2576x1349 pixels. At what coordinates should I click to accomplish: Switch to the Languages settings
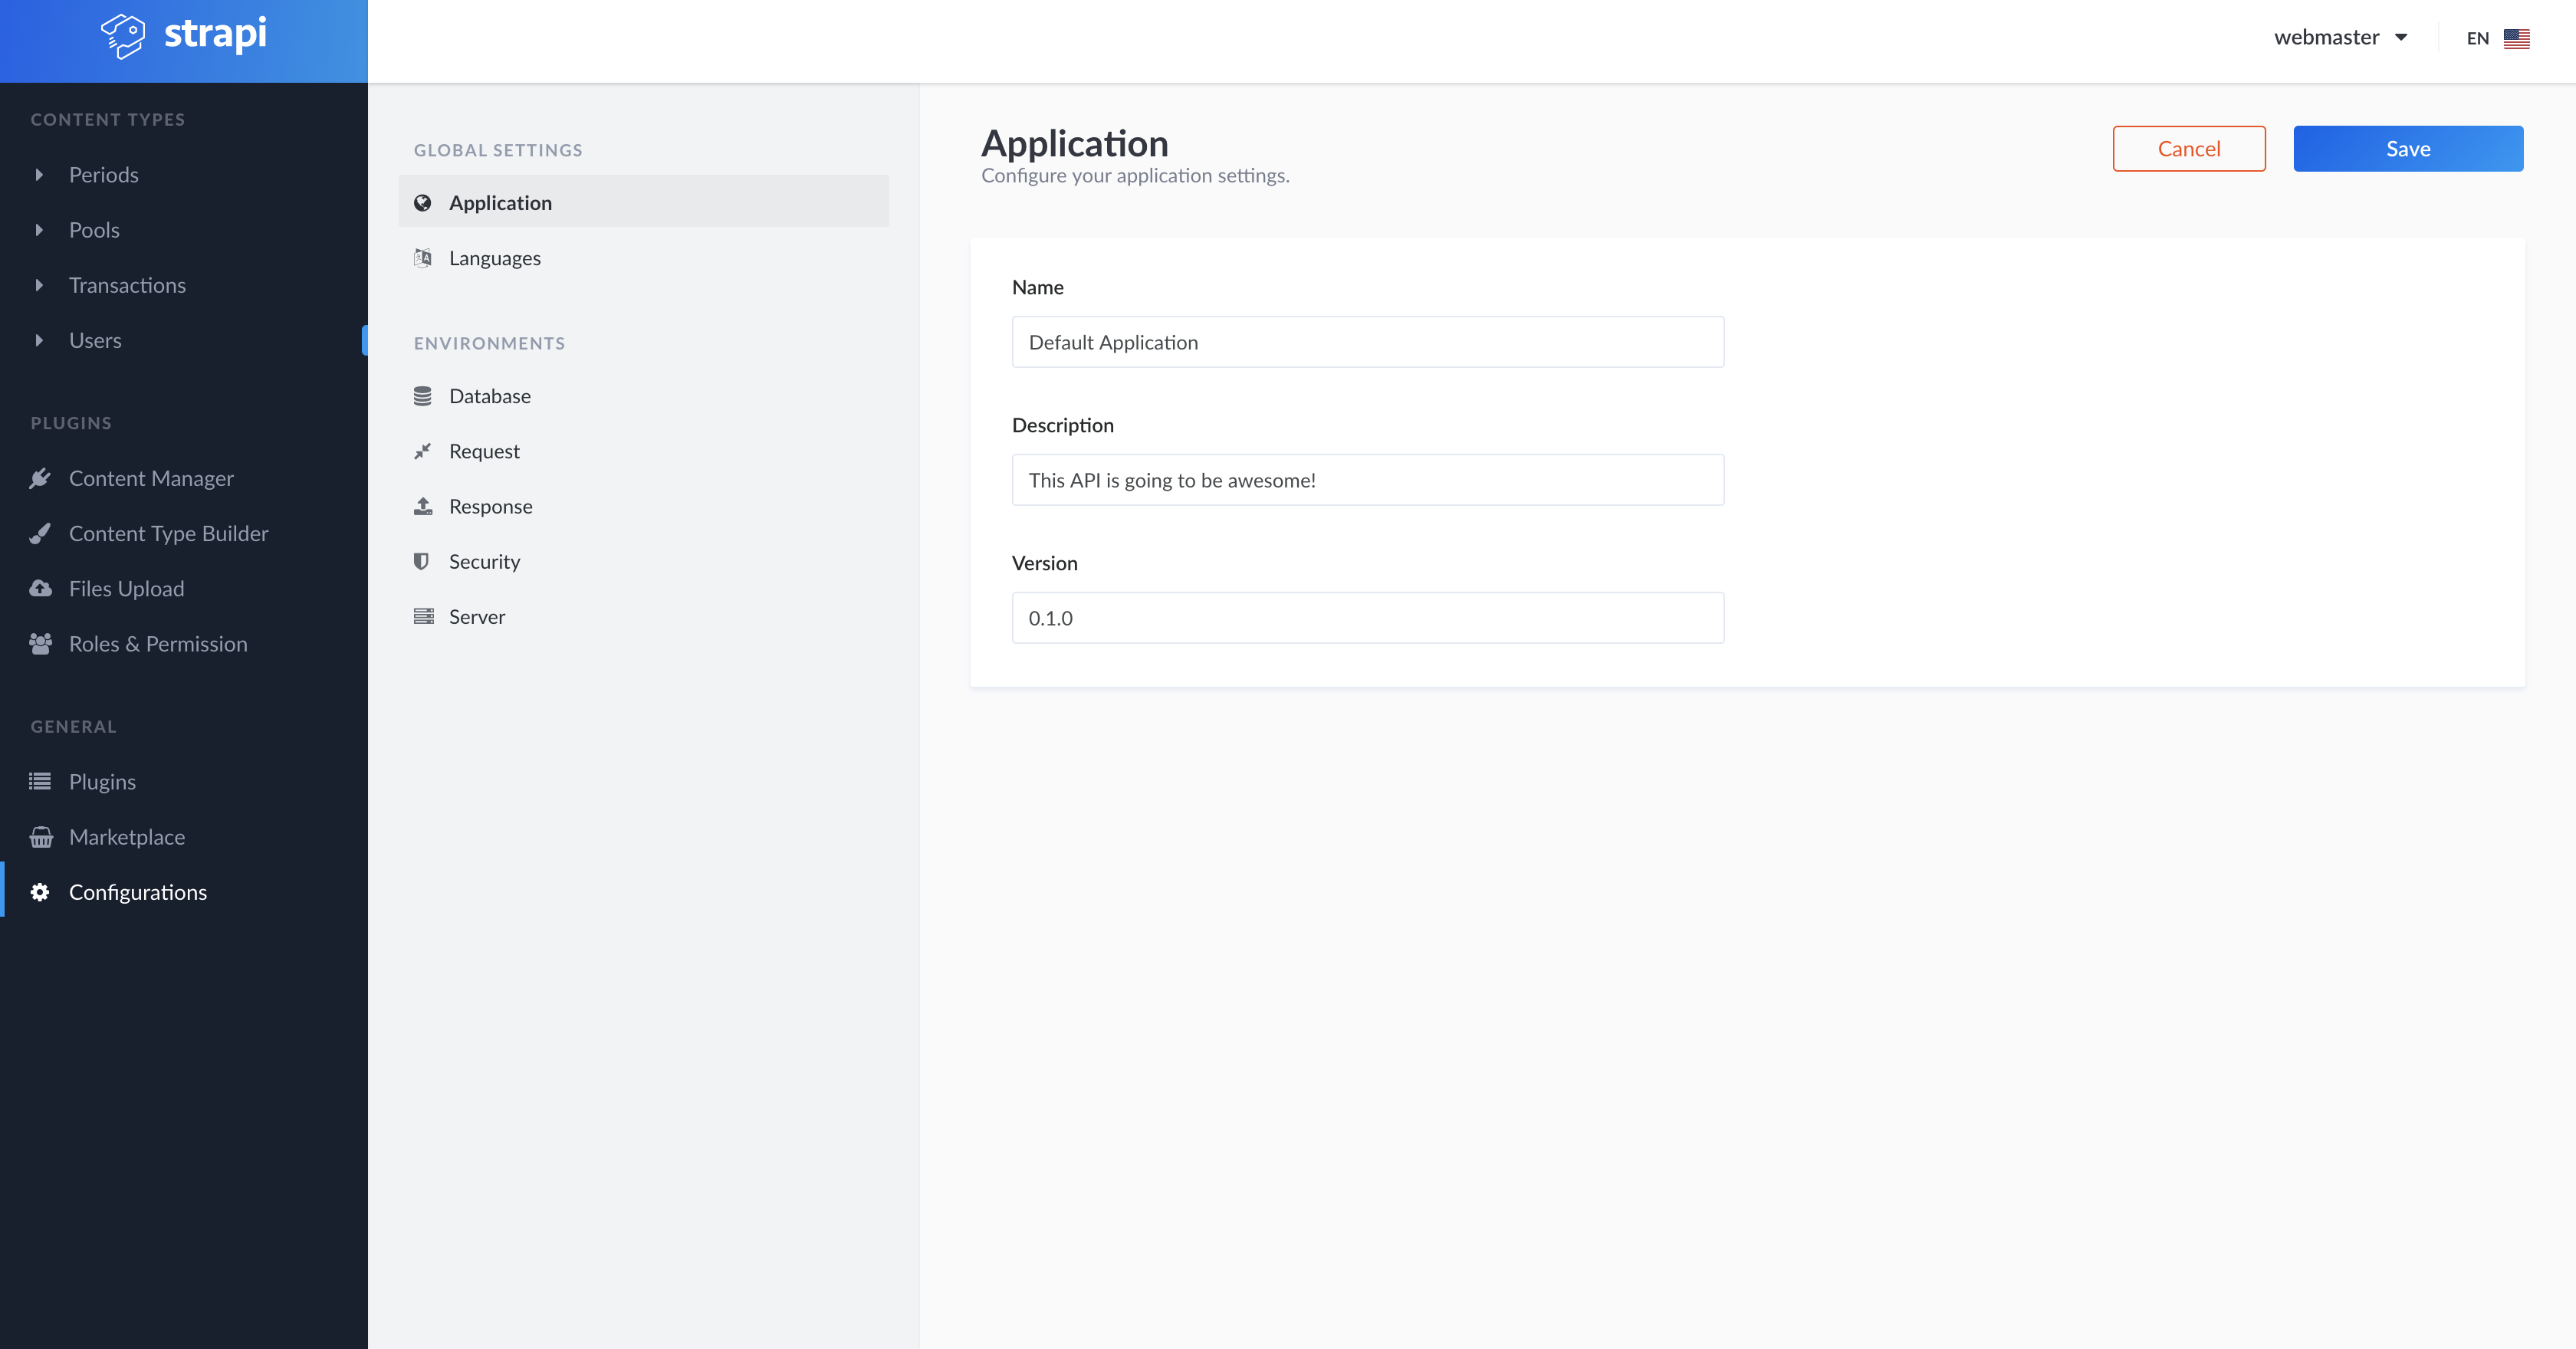[x=494, y=257]
